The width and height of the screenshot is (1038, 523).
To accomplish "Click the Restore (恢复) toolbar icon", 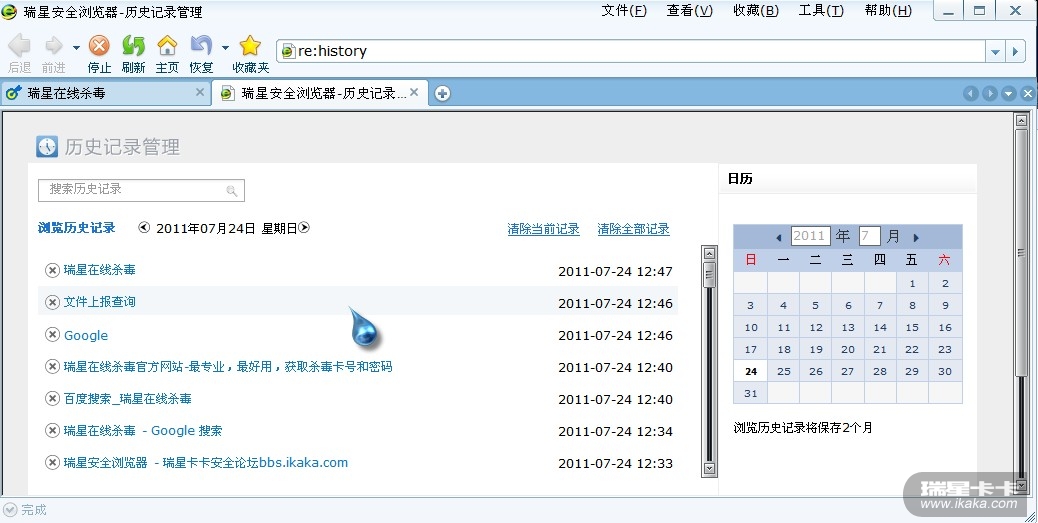I will coord(201,46).
